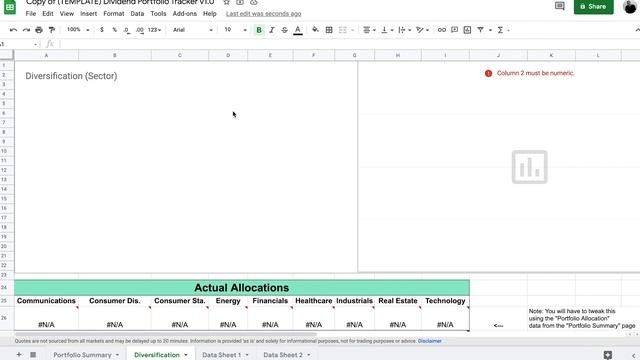The width and height of the screenshot is (640, 360).
Task: Toggle bold formatting
Action: 259,30
